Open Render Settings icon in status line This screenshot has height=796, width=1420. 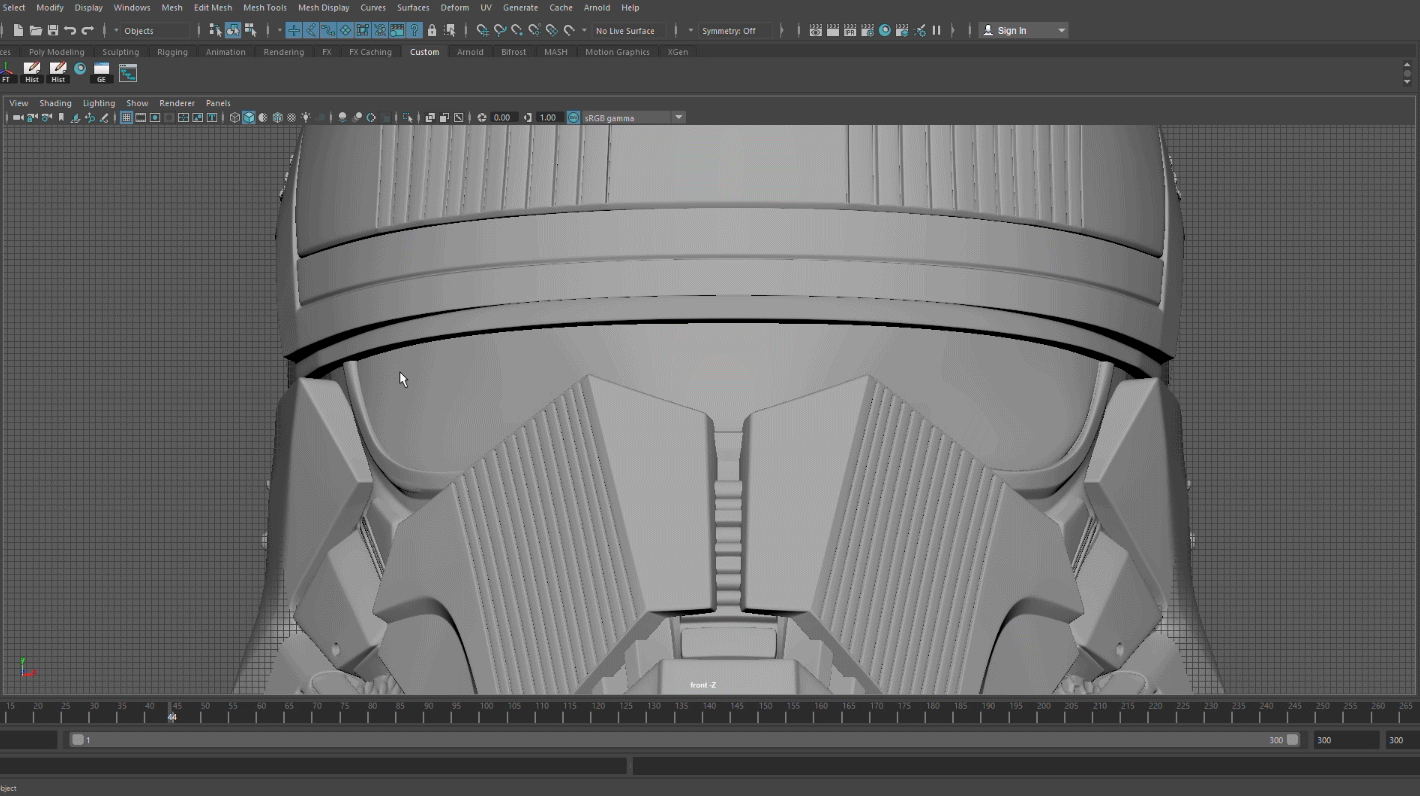point(867,30)
